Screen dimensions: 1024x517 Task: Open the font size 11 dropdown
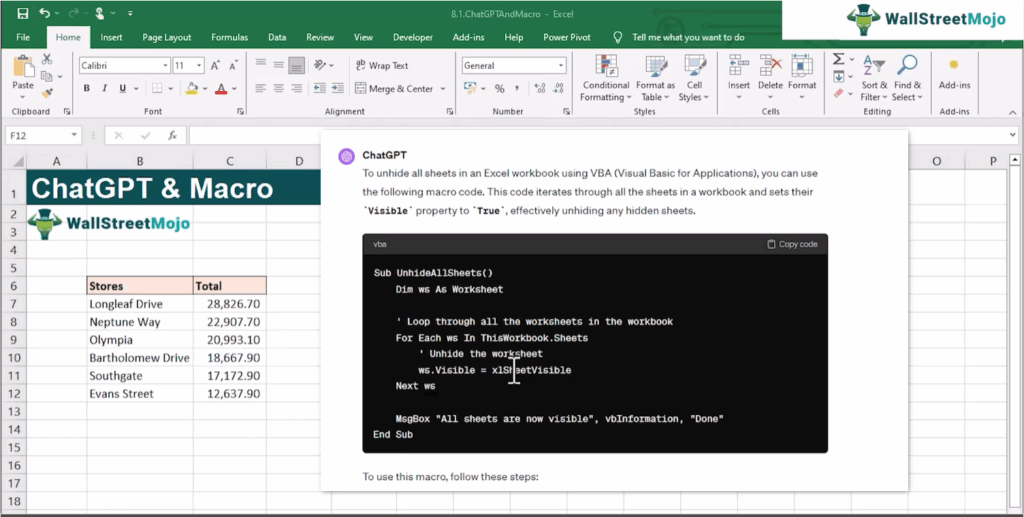tap(199, 65)
